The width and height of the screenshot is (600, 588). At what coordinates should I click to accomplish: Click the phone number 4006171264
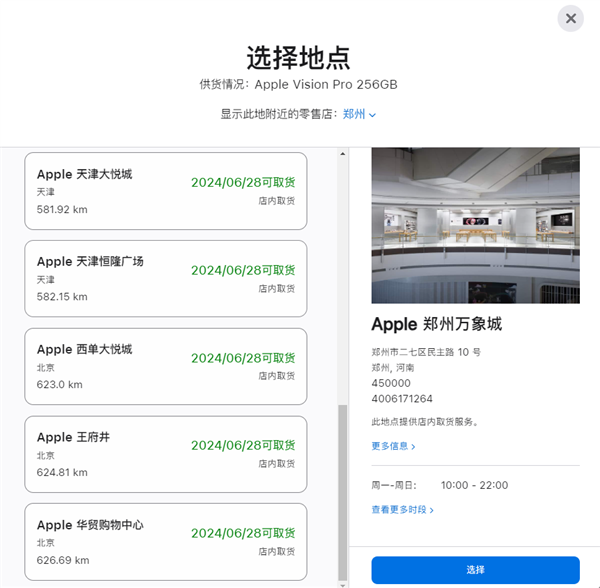coord(402,398)
